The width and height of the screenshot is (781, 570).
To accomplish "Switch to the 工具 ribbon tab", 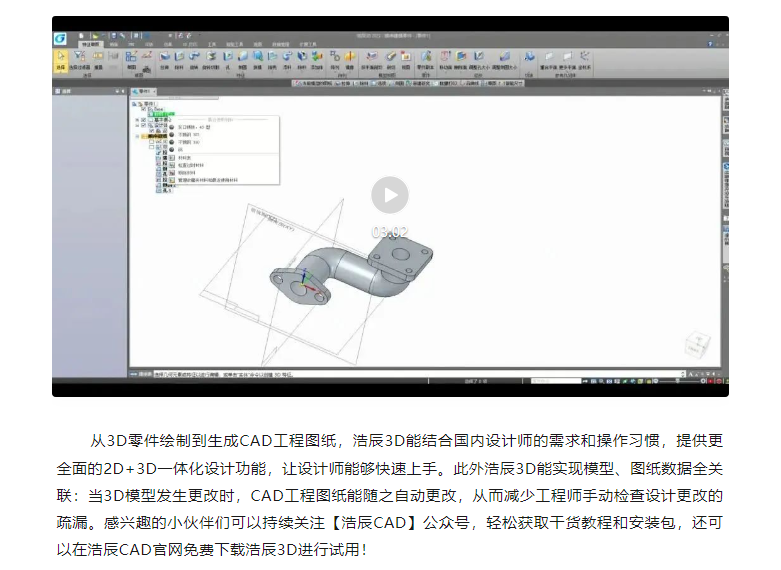I will pyautogui.click(x=212, y=45).
